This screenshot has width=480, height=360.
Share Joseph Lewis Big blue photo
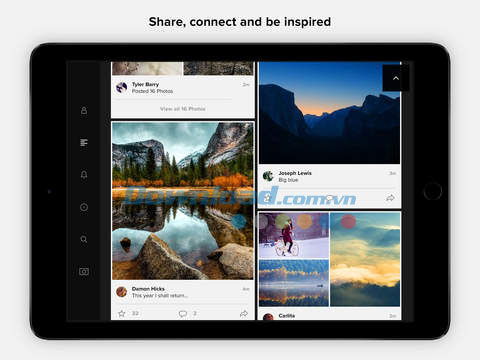coord(390,198)
